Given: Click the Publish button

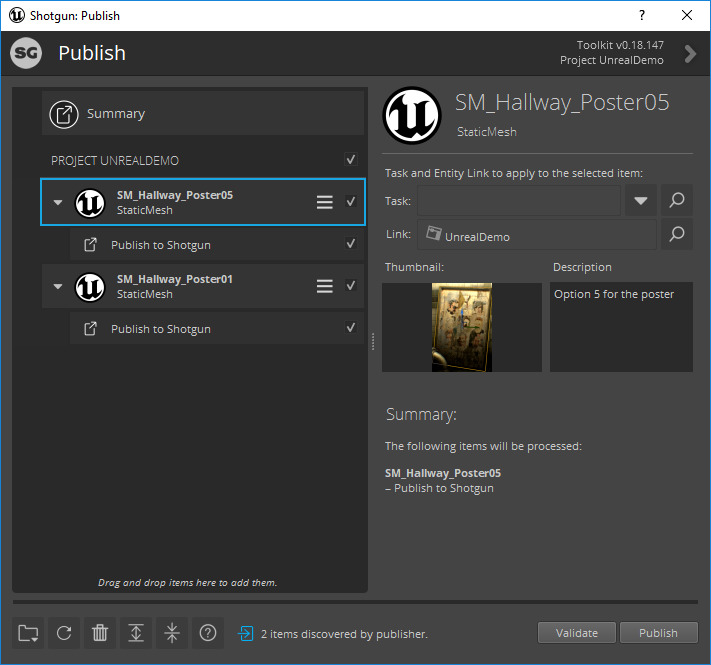Looking at the screenshot, I should 658,633.
